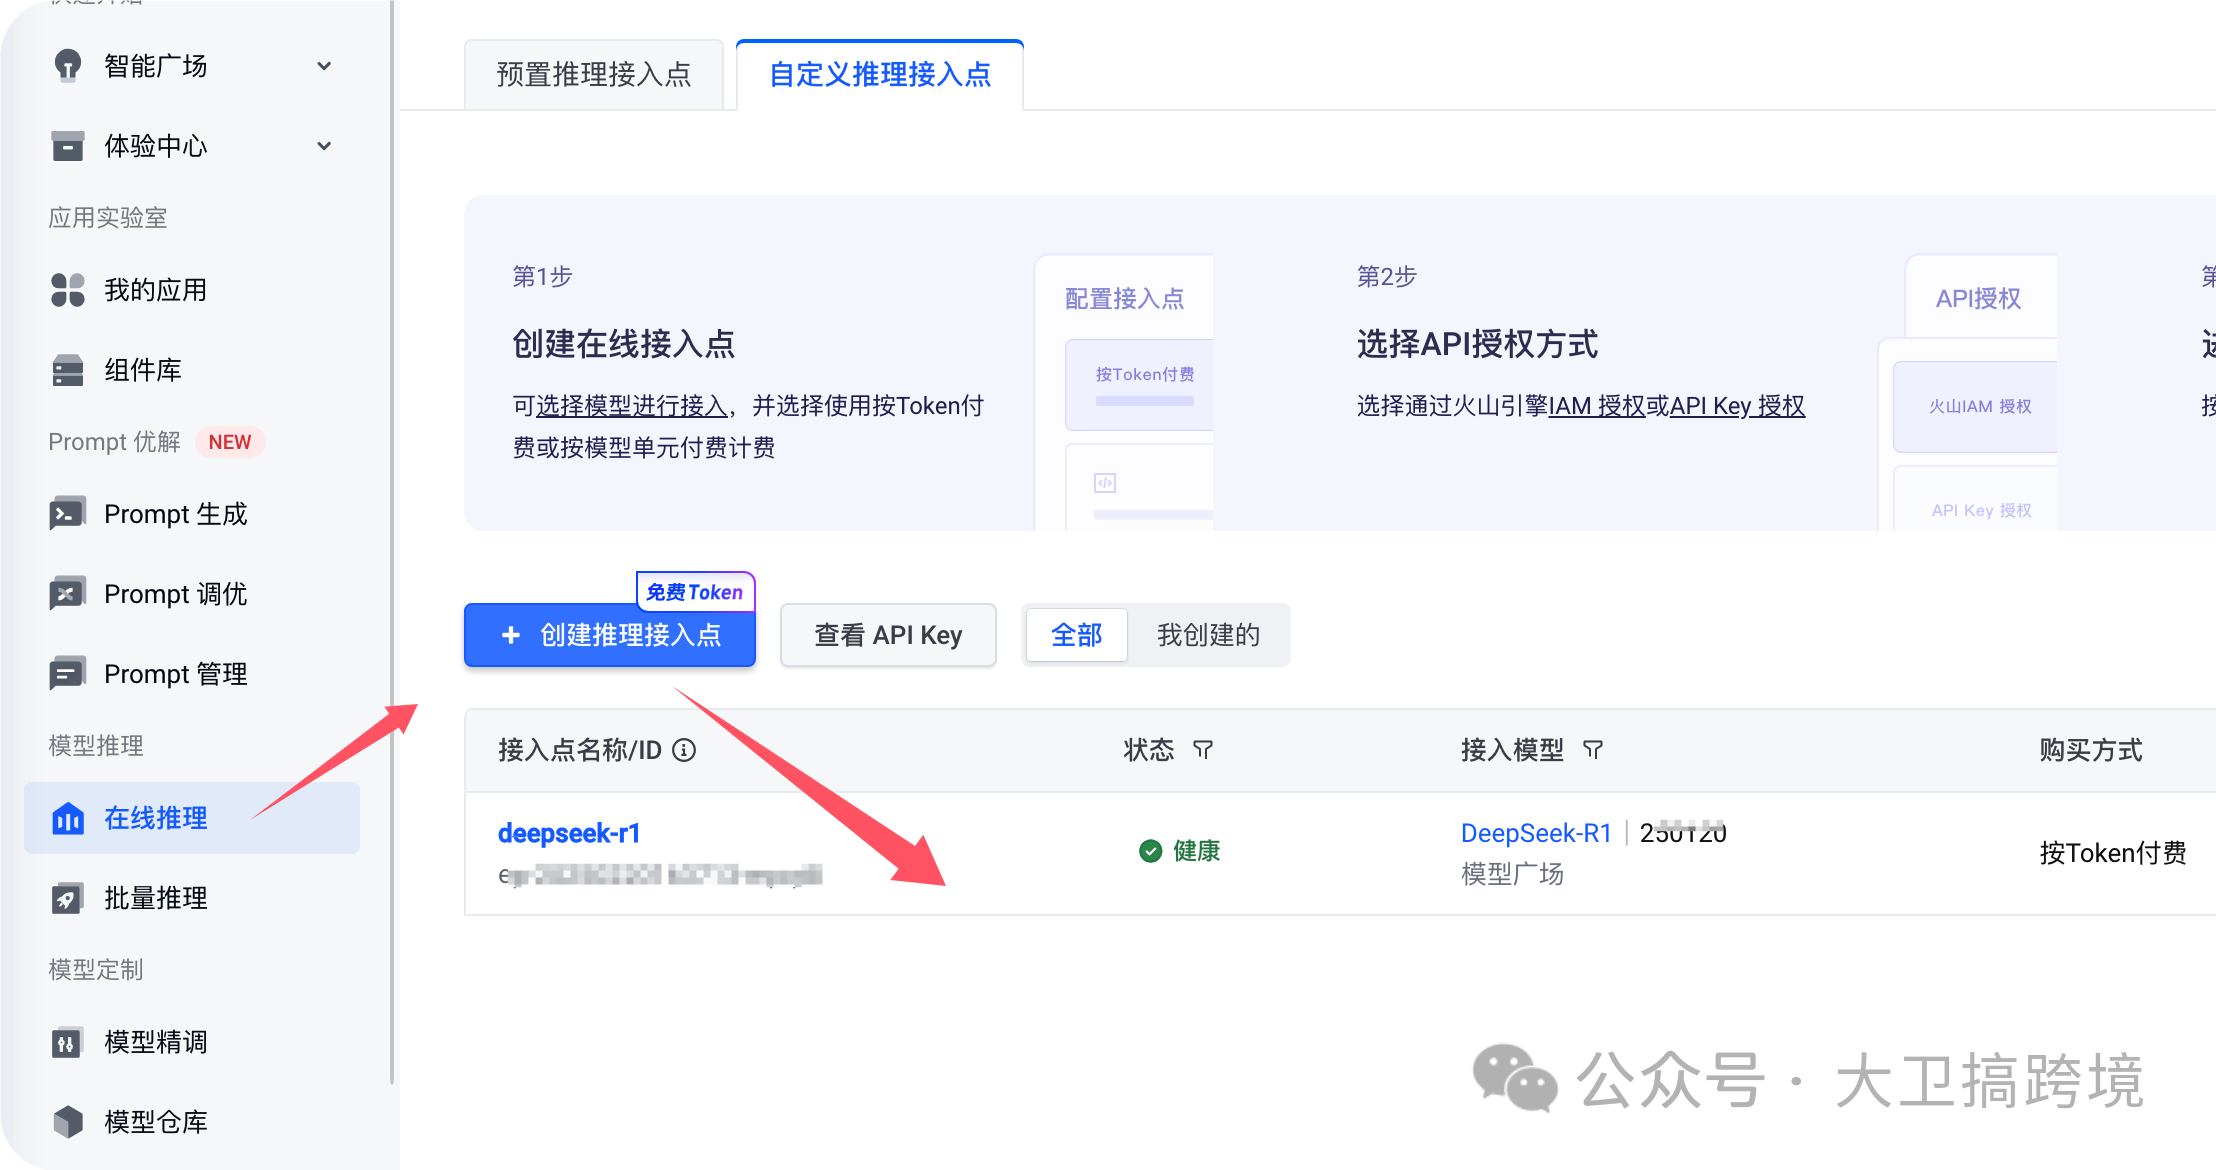This screenshot has width=2216, height=1170.
Task: Expand the 智能广场 menu chevron
Action: point(324,66)
